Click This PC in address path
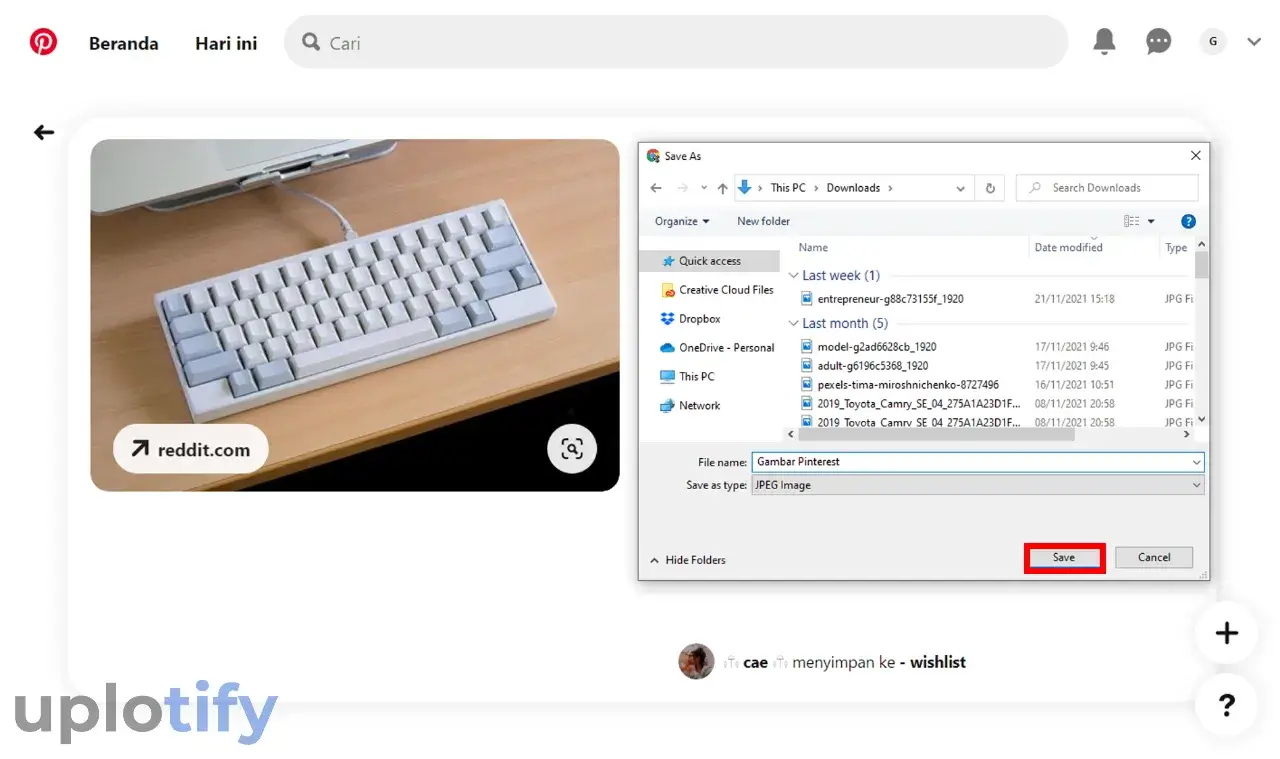The width and height of the screenshot is (1280, 759). (x=788, y=188)
